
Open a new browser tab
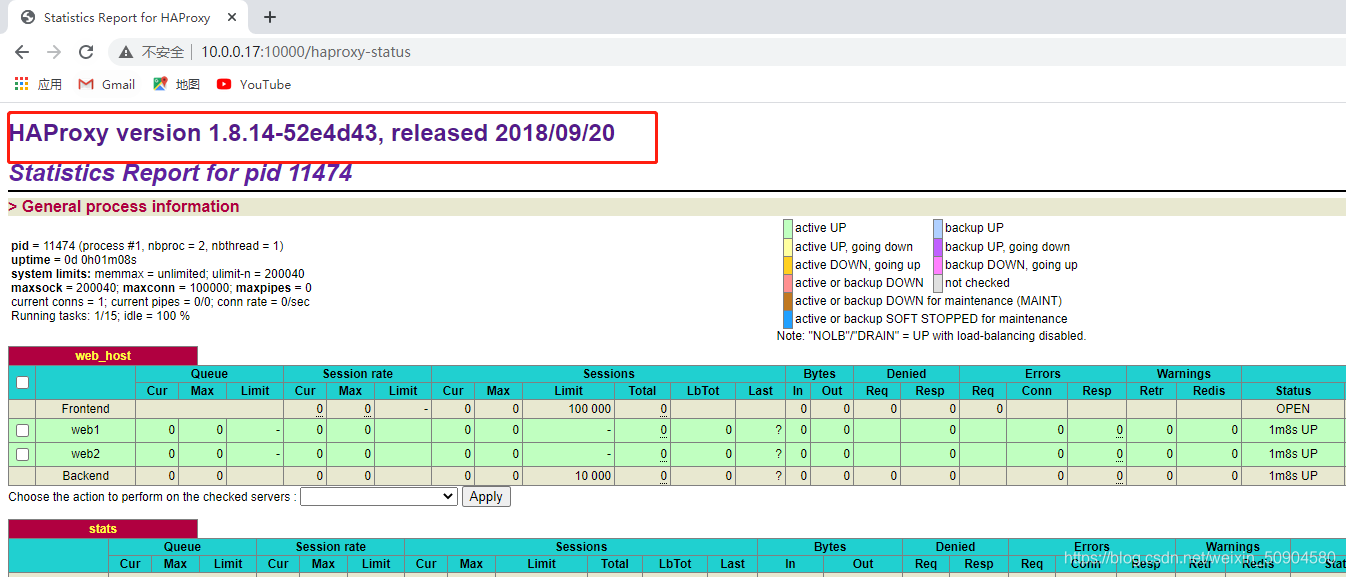click(x=270, y=17)
